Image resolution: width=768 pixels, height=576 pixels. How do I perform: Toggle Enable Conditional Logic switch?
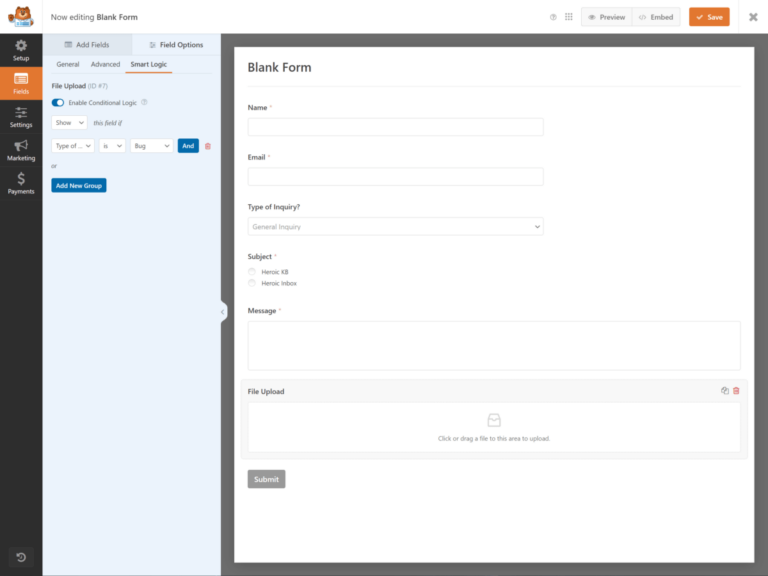58,102
